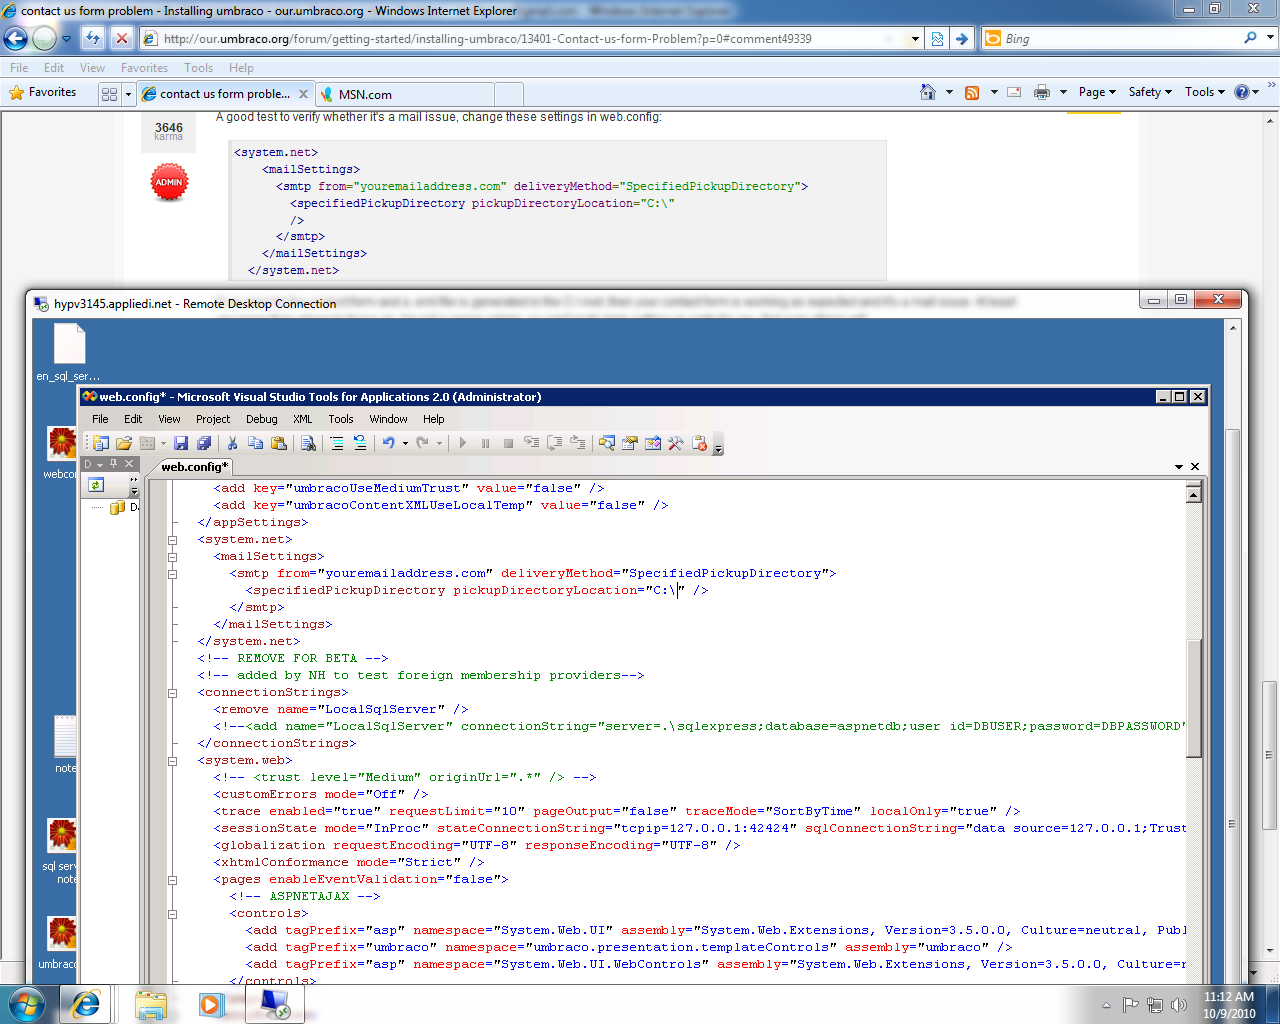
Task: Click the Undo arrow icon
Action: 389,443
